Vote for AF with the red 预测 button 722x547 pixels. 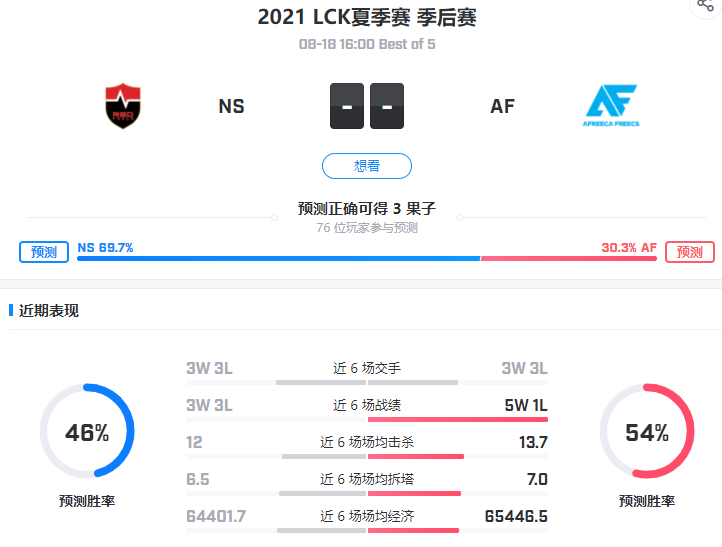click(x=689, y=252)
